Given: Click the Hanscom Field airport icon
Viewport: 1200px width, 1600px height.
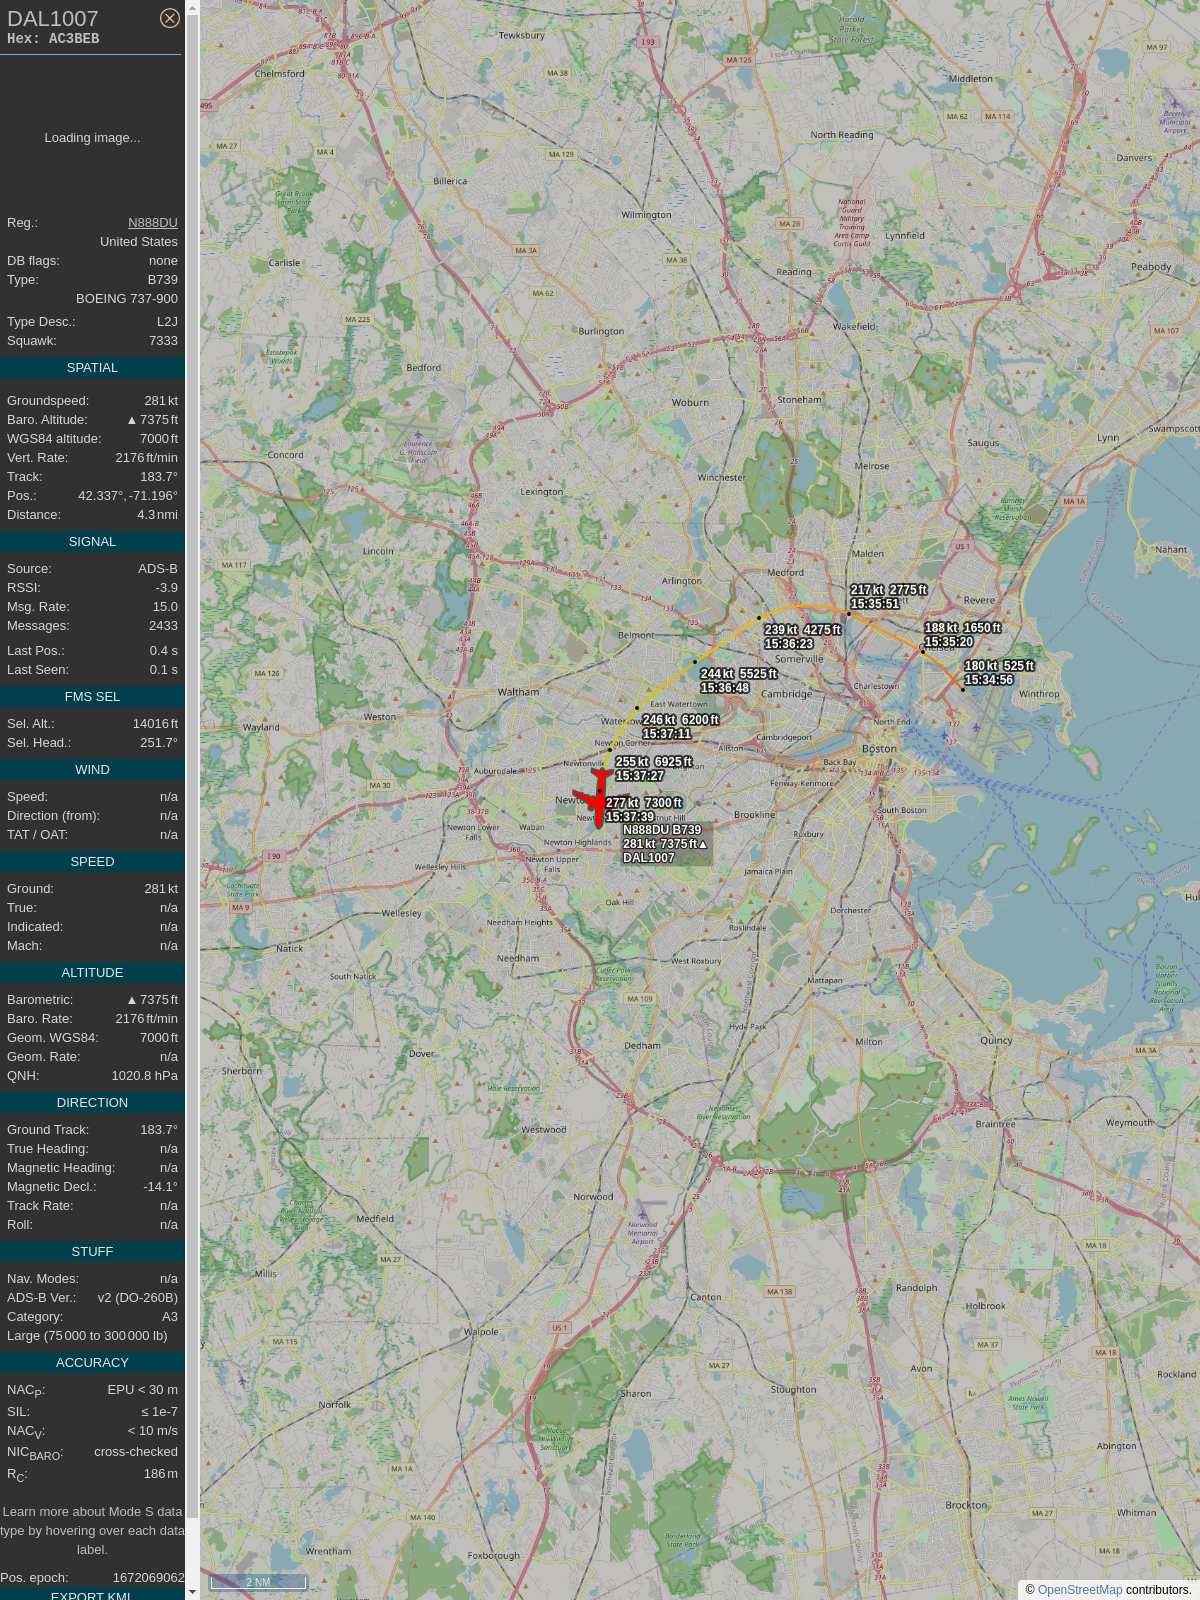Looking at the screenshot, I should point(418,435).
